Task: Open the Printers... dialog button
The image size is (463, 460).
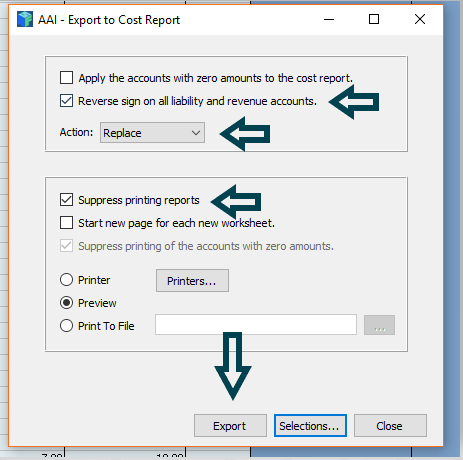Action: coord(192,281)
